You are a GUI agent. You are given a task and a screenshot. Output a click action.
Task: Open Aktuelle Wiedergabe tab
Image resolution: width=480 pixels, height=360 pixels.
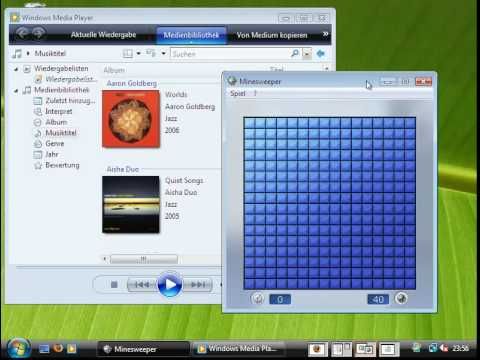tap(103, 35)
